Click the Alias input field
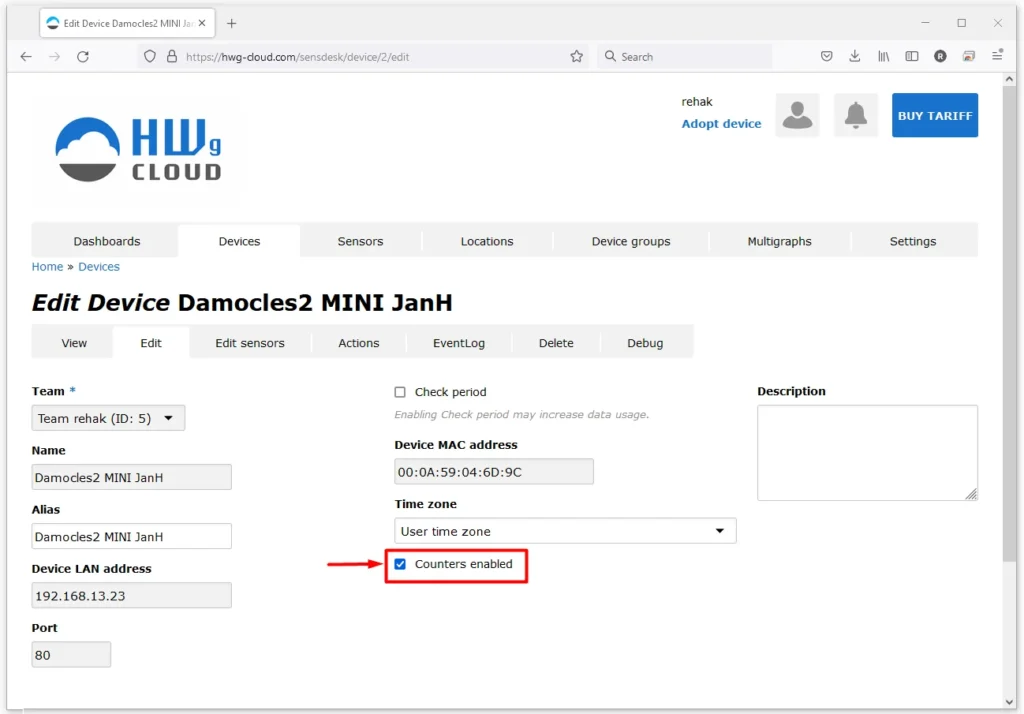1024x714 pixels. point(131,536)
